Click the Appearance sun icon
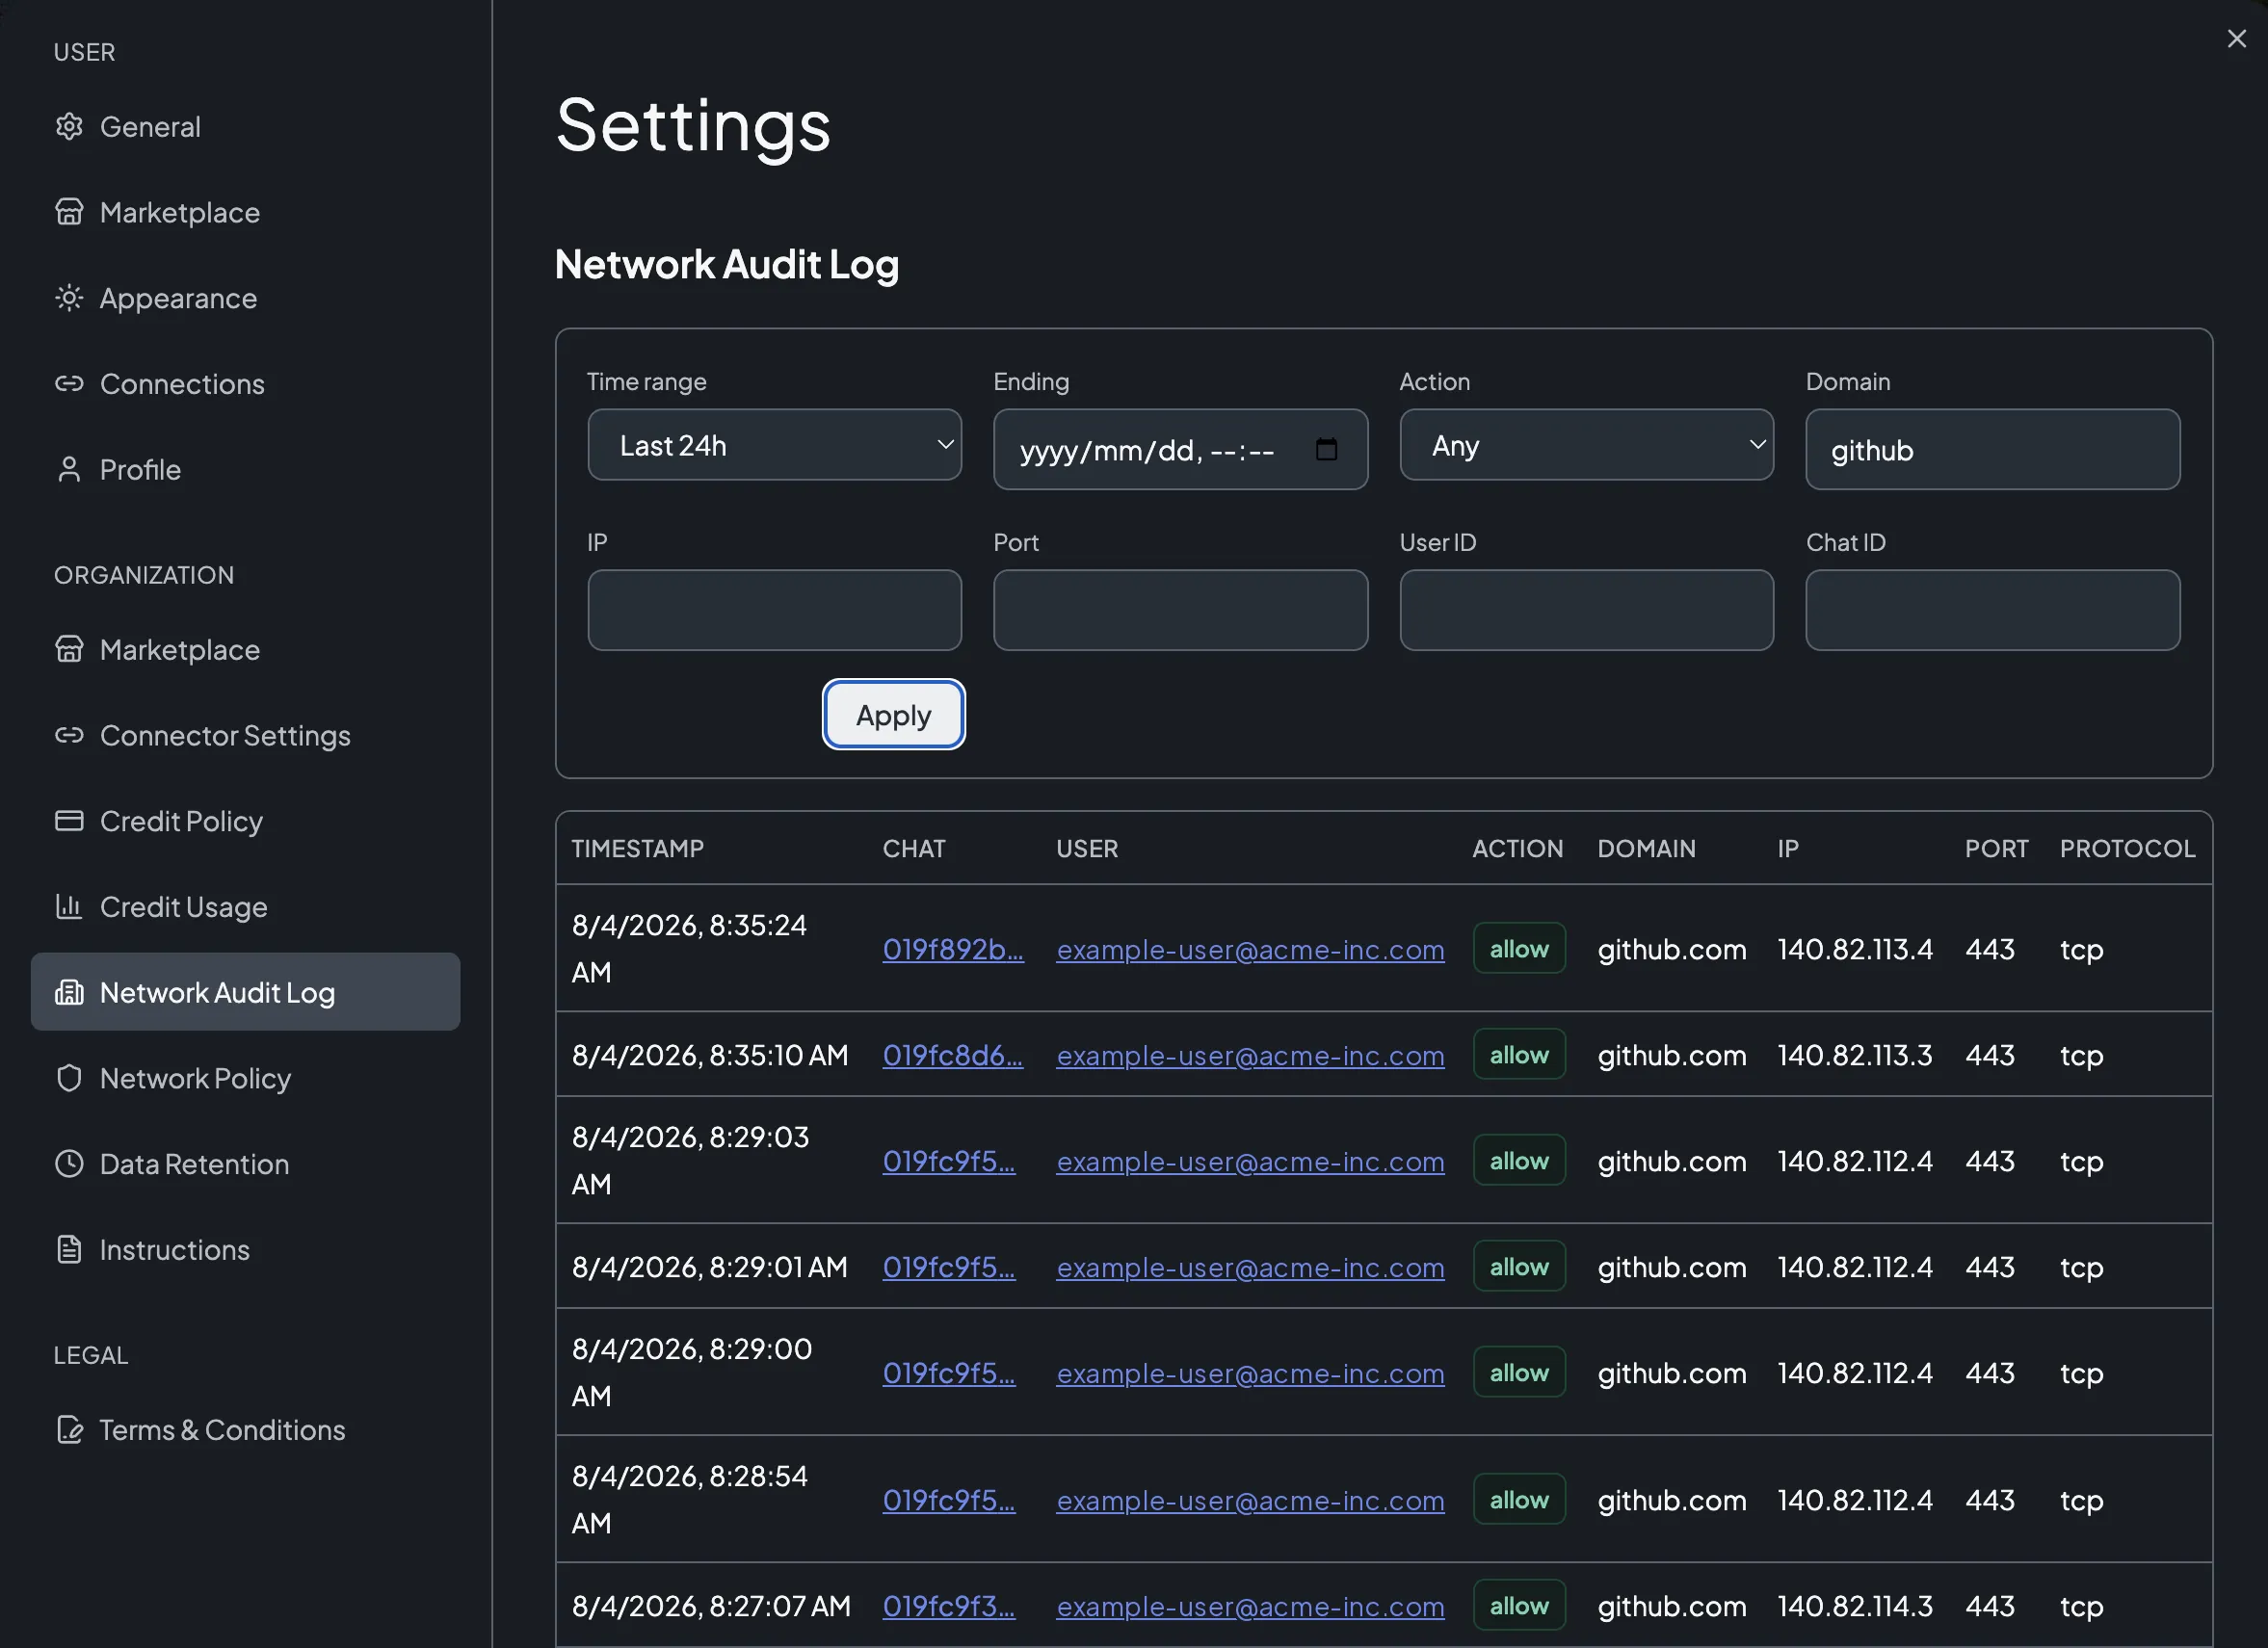 pyautogui.click(x=69, y=298)
